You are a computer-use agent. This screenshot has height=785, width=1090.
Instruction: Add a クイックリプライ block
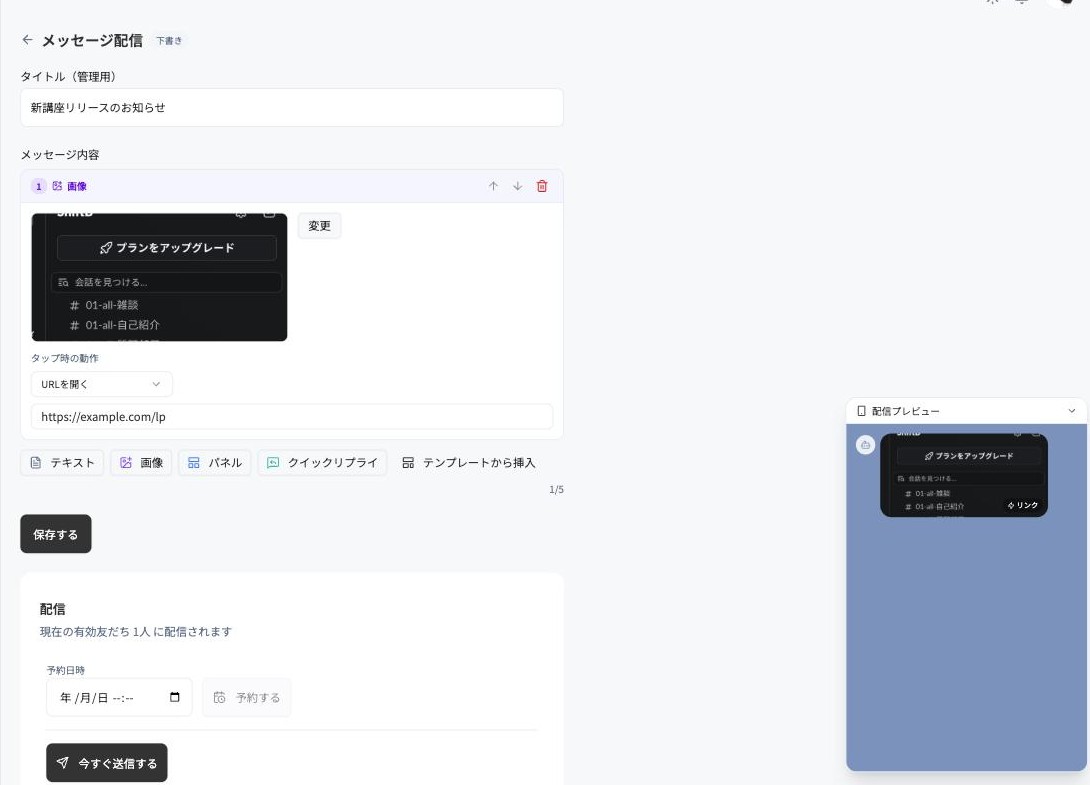322,462
